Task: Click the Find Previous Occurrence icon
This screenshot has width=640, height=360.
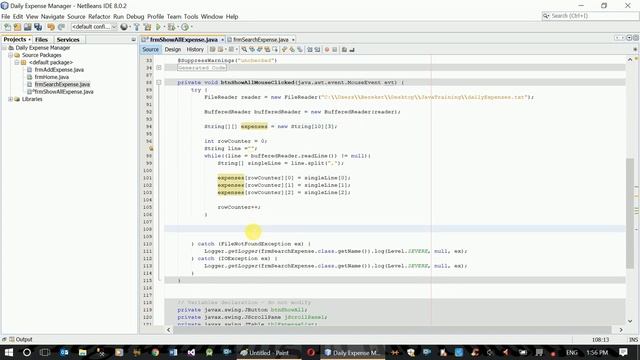Action: pos(252,49)
